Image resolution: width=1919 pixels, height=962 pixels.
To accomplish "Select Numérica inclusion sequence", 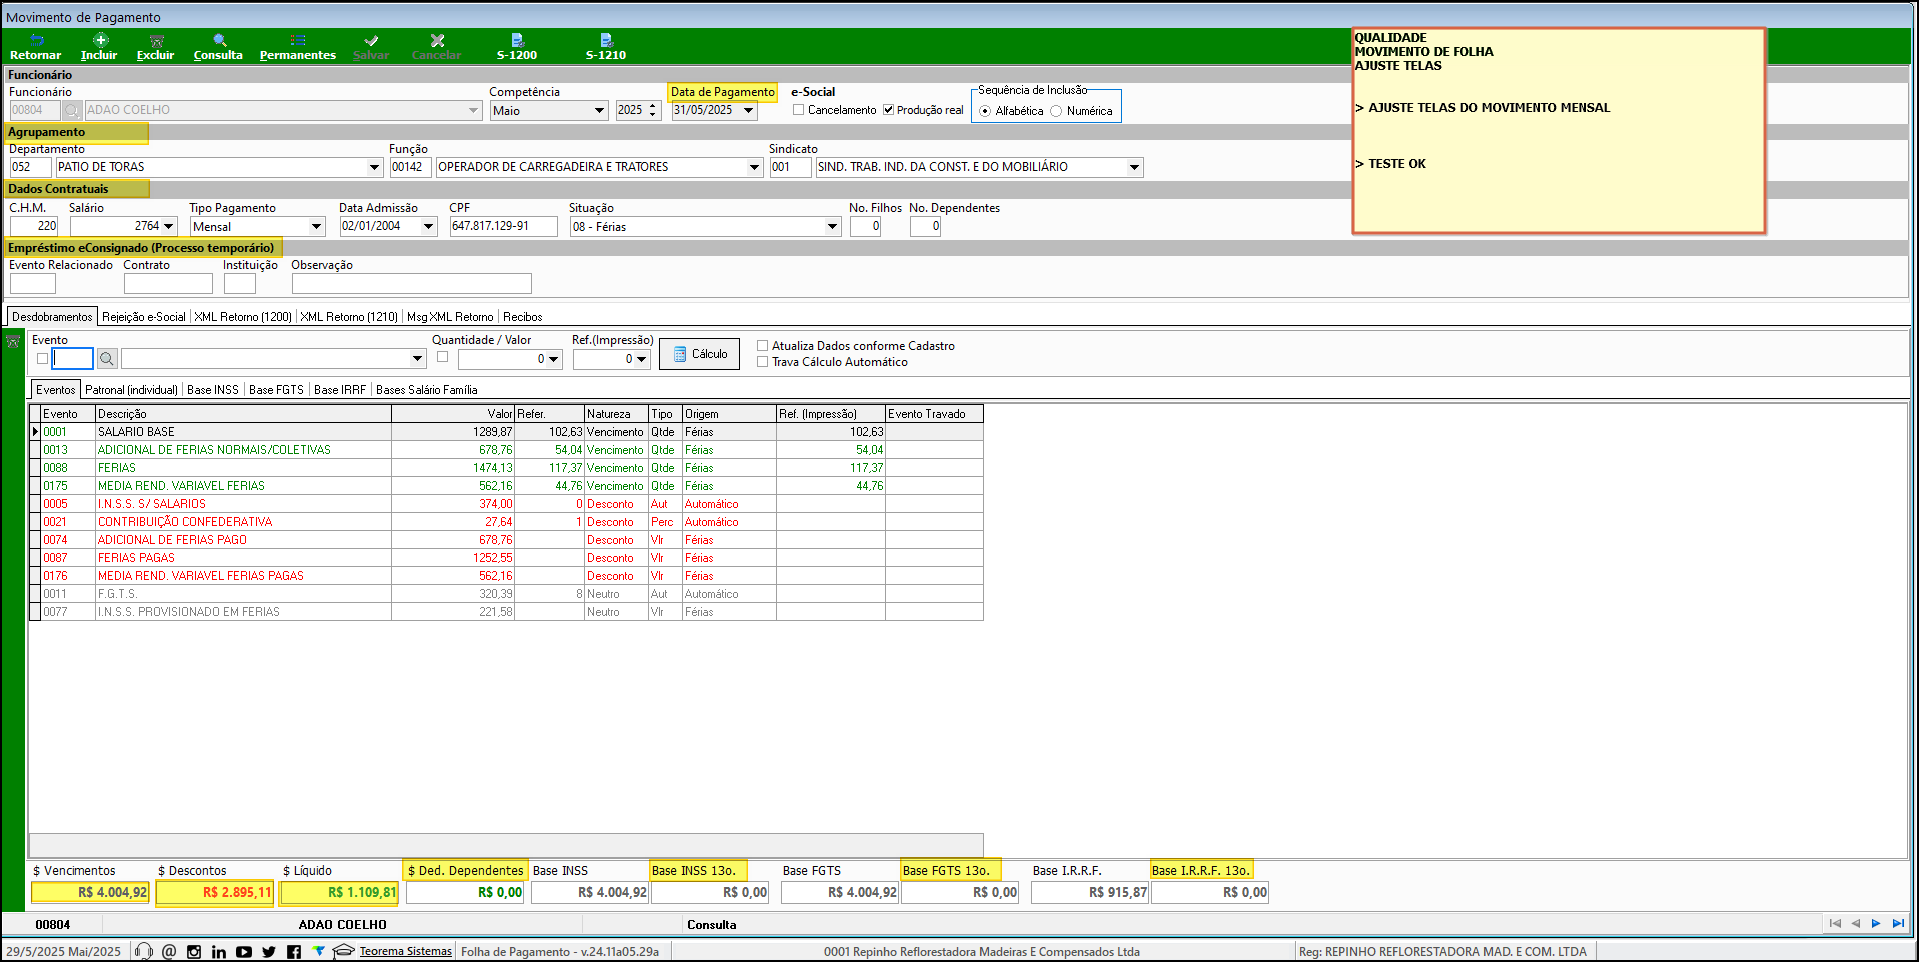I will [1056, 111].
